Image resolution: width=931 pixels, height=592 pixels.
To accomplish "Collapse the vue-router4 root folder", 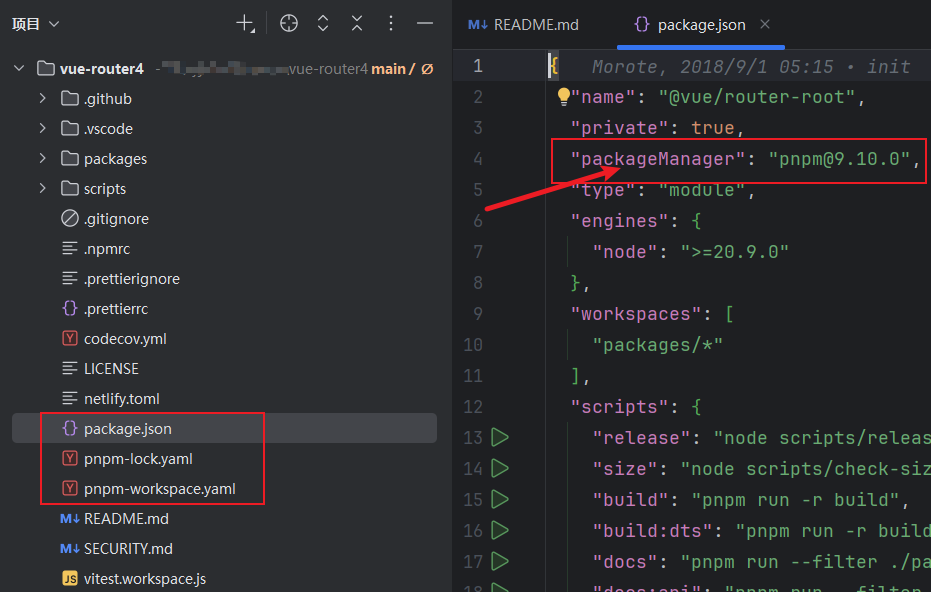I will coord(19,69).
